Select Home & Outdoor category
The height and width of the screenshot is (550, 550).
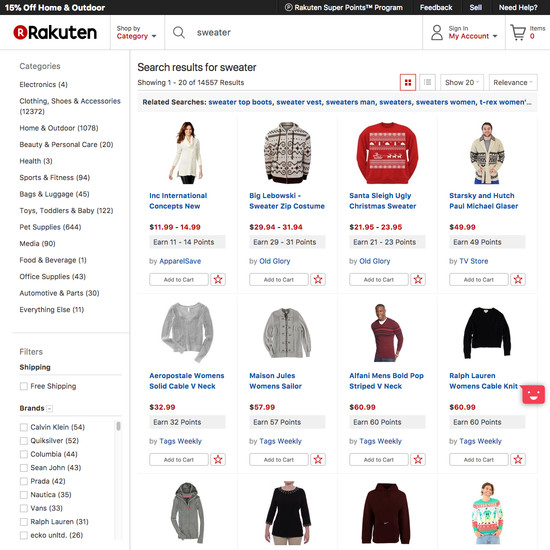click(x=59, y=128)
